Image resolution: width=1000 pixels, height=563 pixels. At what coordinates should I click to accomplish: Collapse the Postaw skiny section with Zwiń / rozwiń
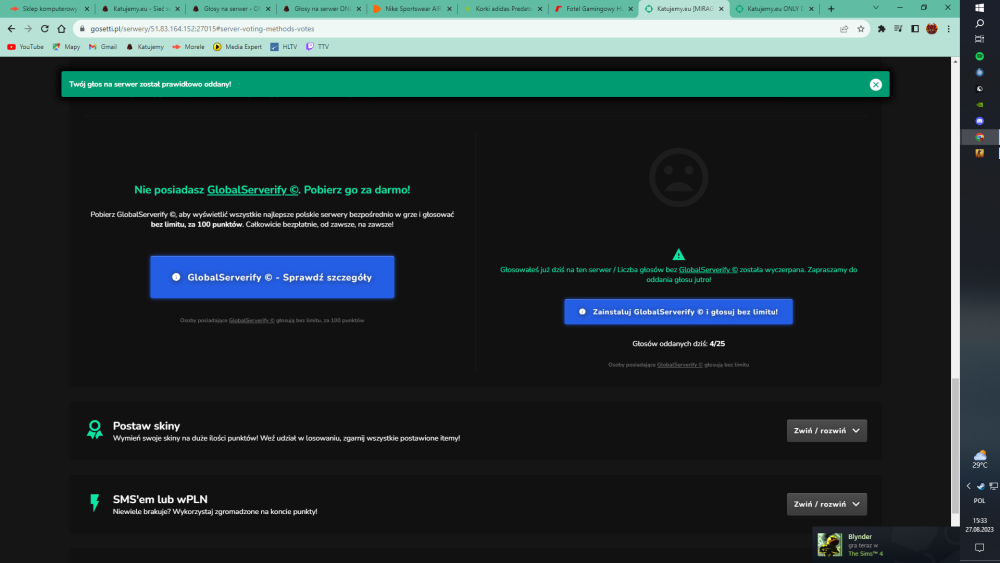(x=827, y=430)
